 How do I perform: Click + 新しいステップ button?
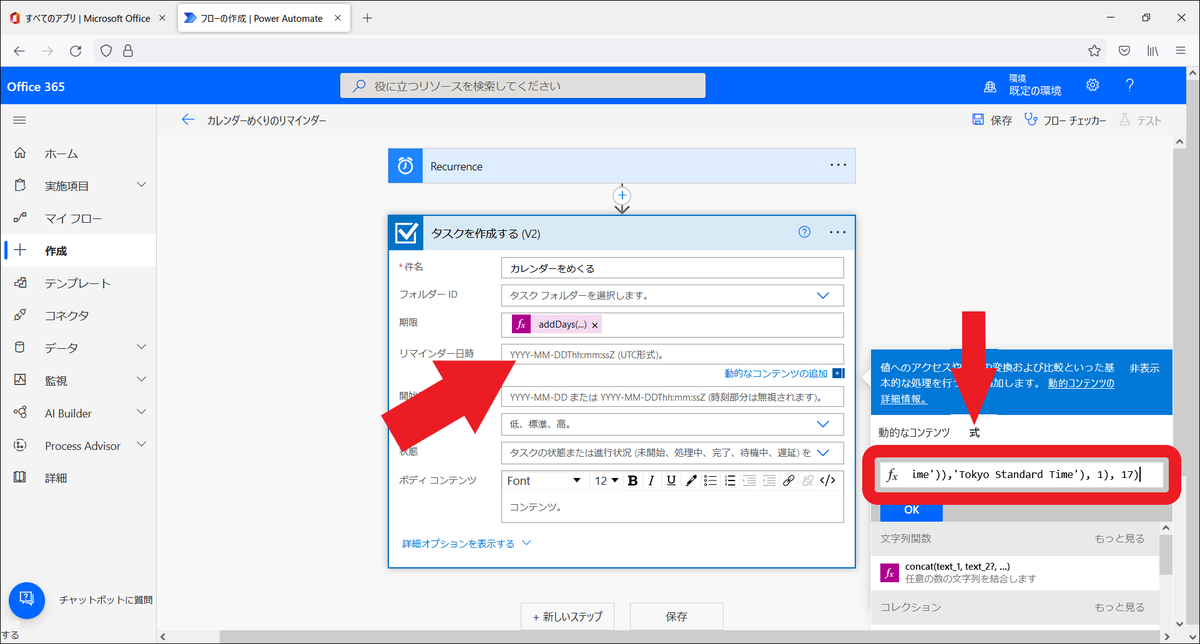coord(567,616)
